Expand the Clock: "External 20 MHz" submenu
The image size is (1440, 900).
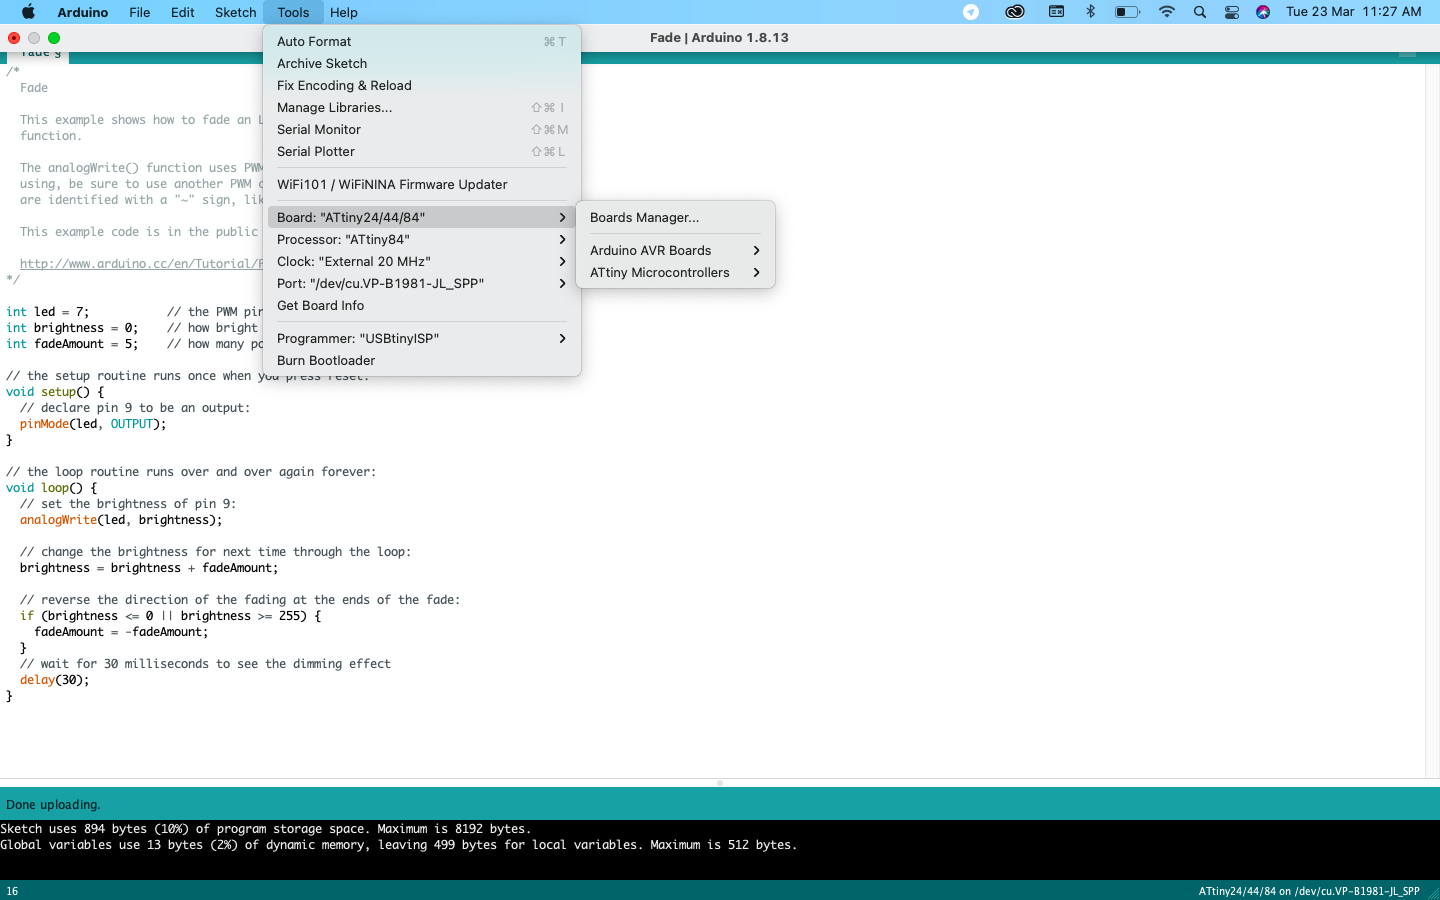click(422, 261)
